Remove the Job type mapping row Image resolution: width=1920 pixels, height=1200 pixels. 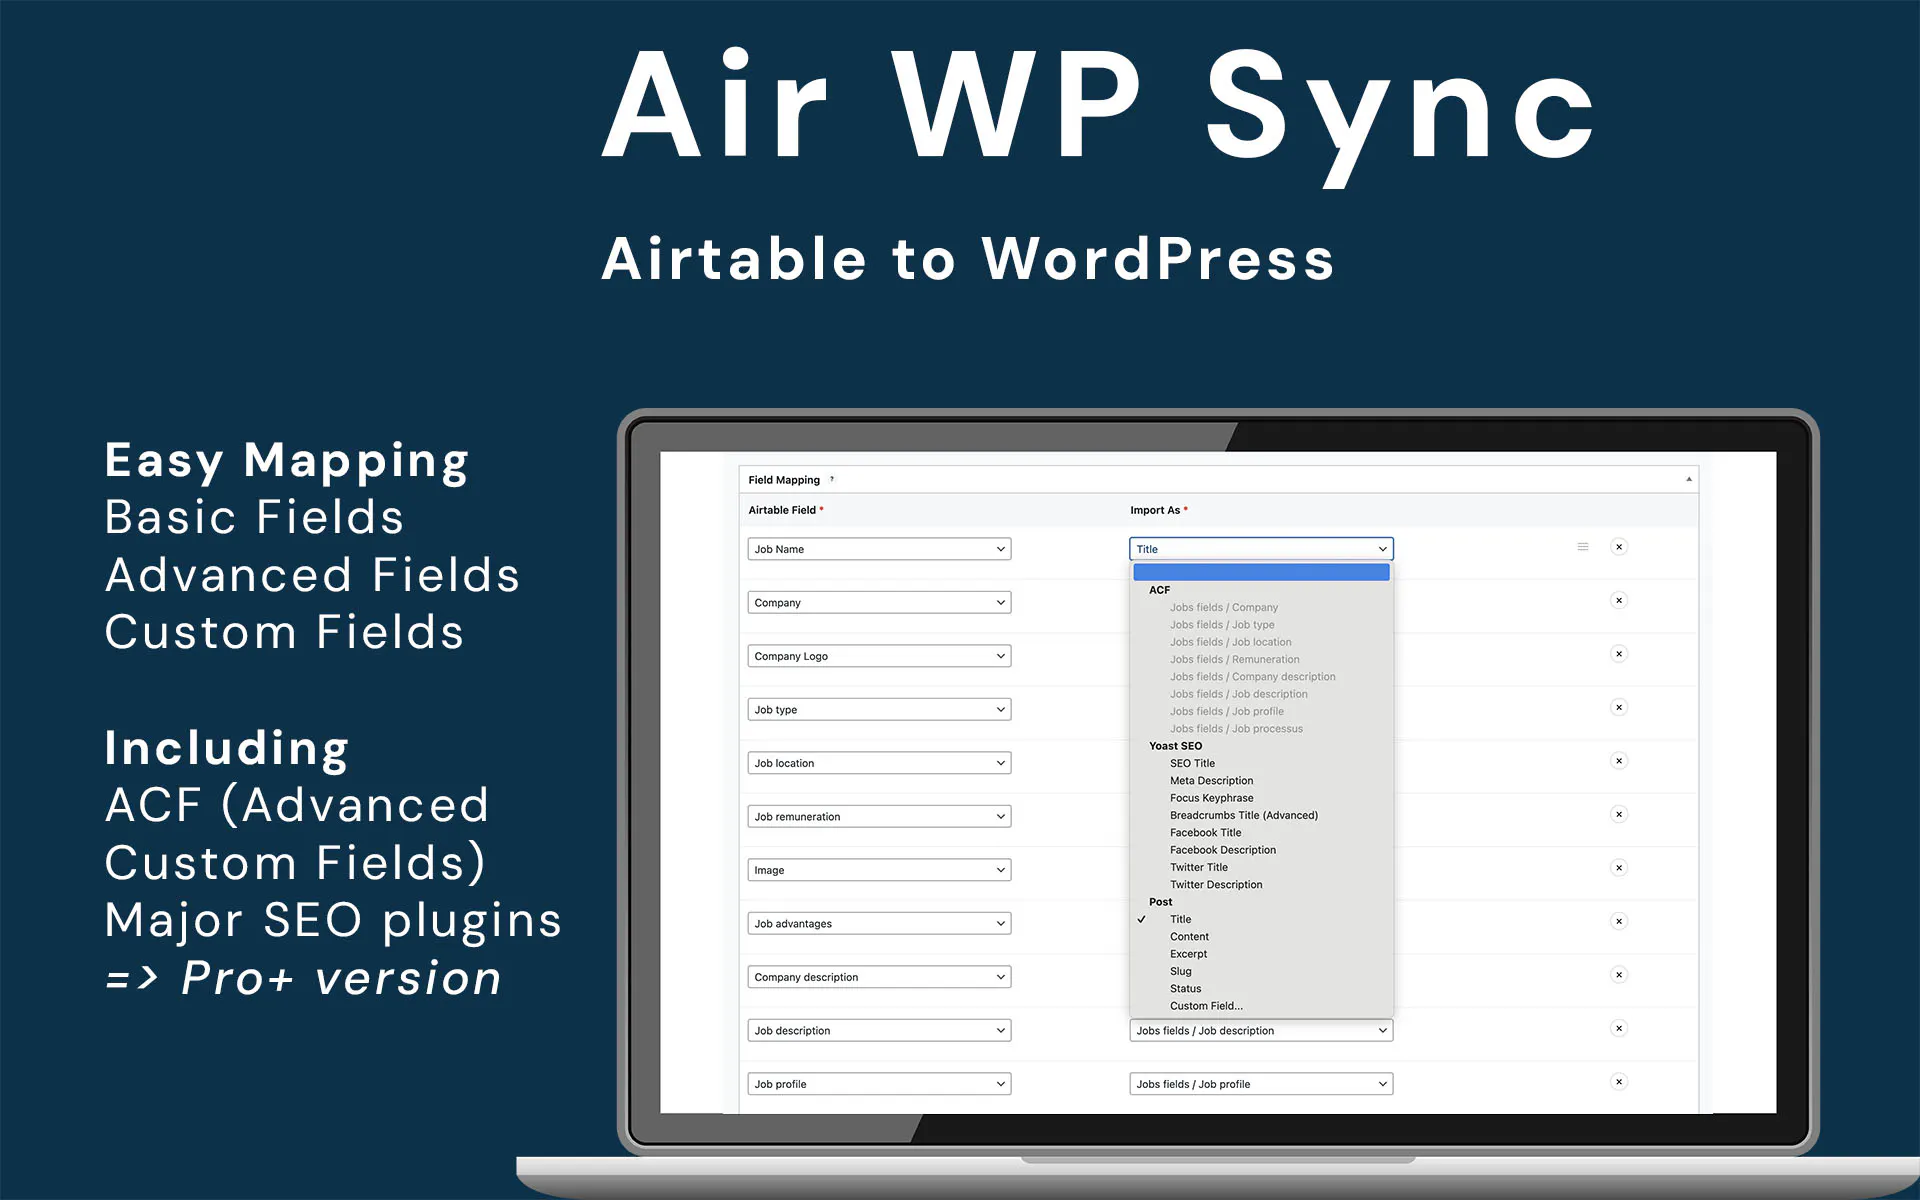1619,707
